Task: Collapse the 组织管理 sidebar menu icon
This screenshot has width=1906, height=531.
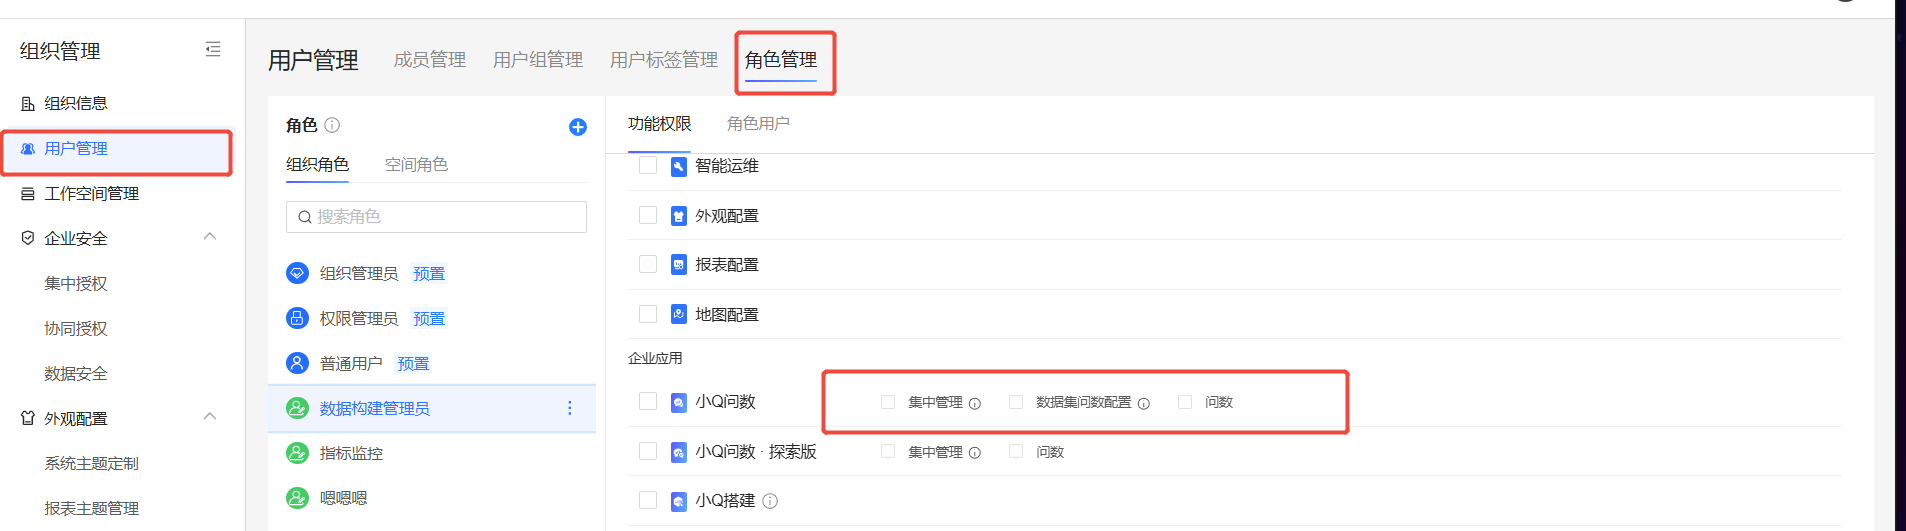Action: 213,50
